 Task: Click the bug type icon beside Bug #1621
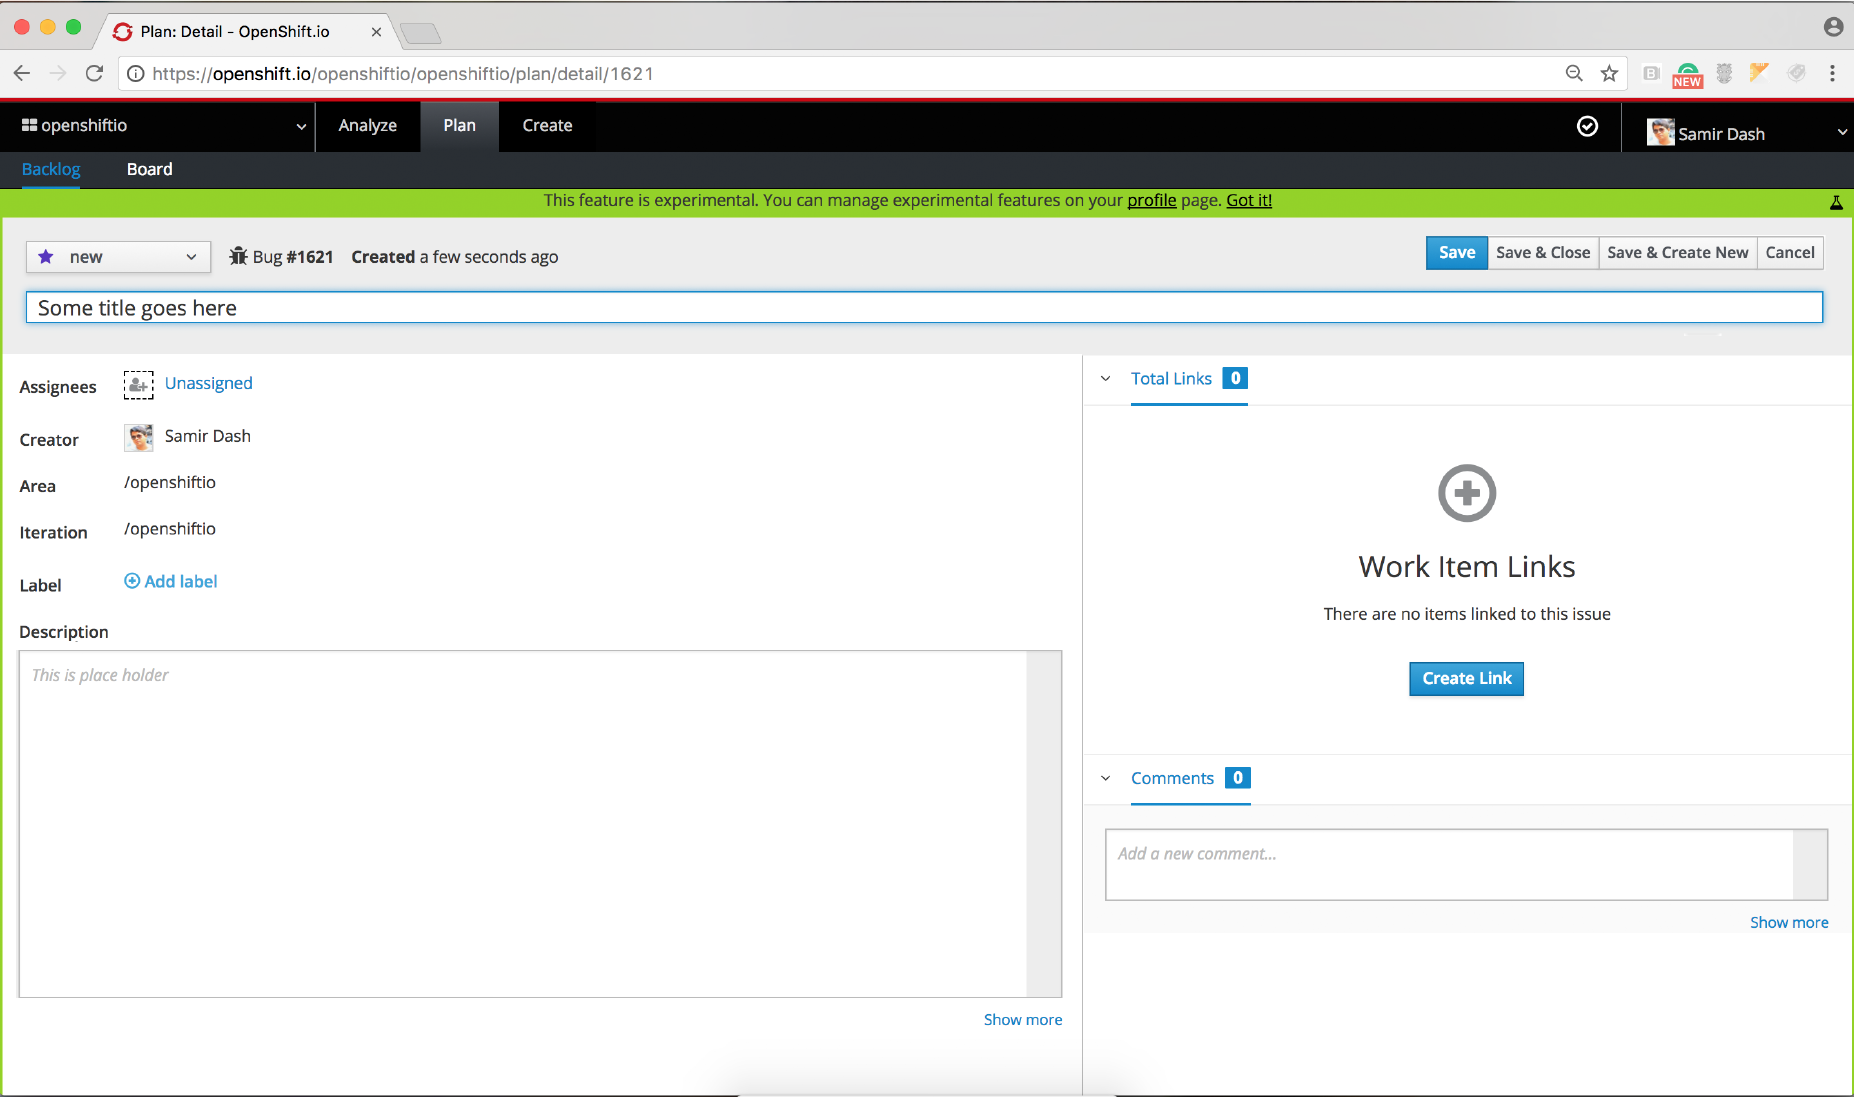(x=238, y=256)
